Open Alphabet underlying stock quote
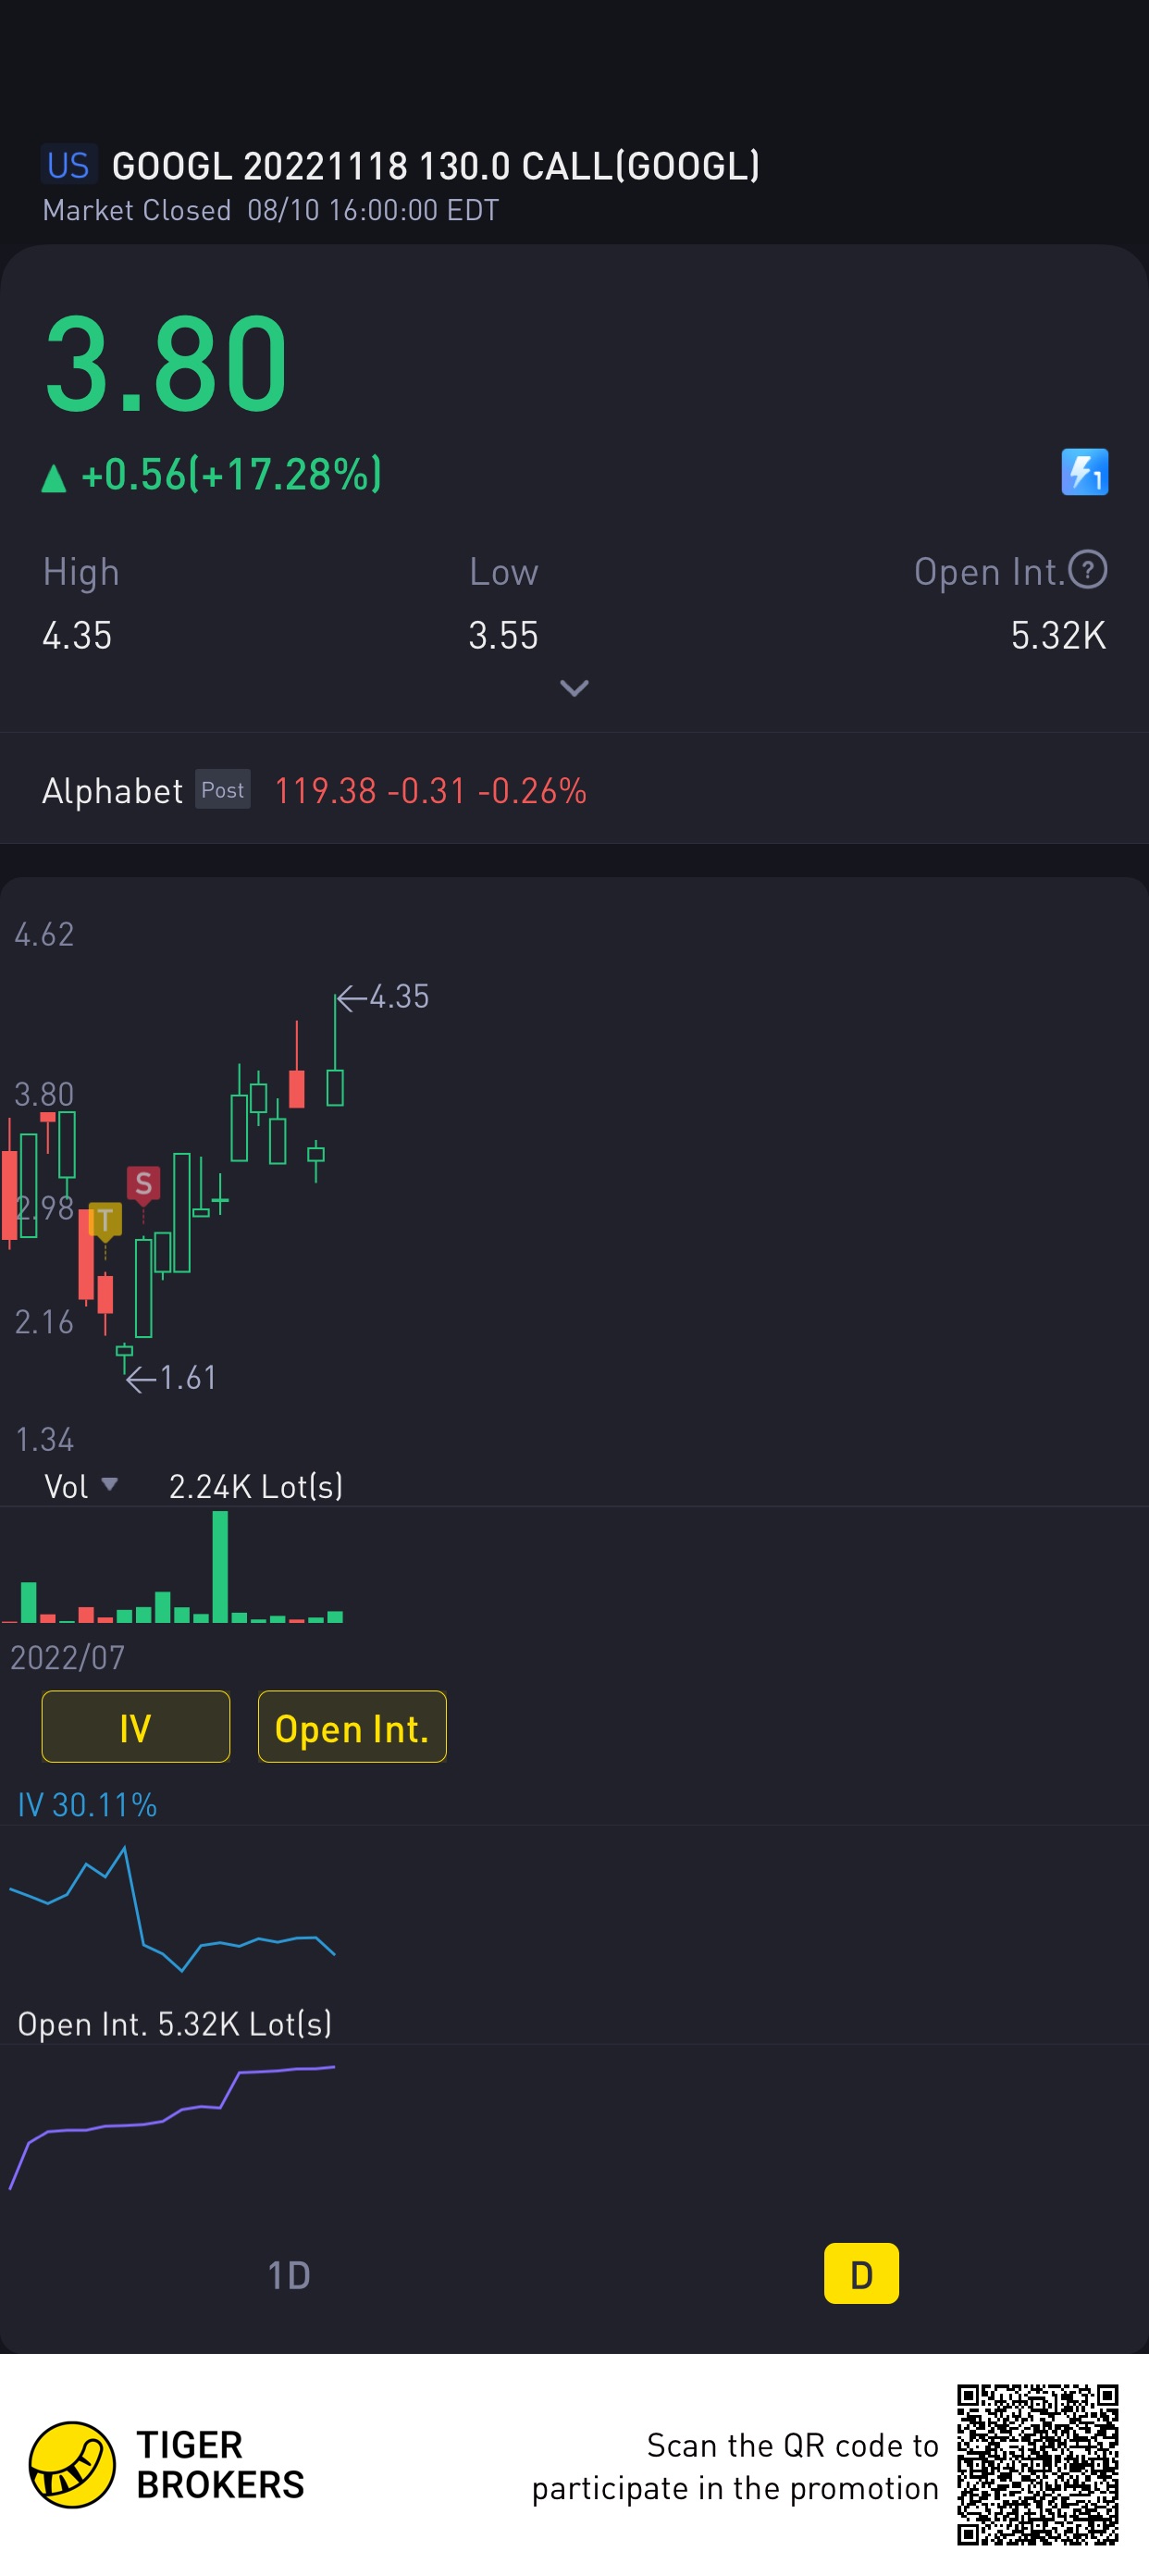The image size is (1149, 2576). tap(112, 791)
